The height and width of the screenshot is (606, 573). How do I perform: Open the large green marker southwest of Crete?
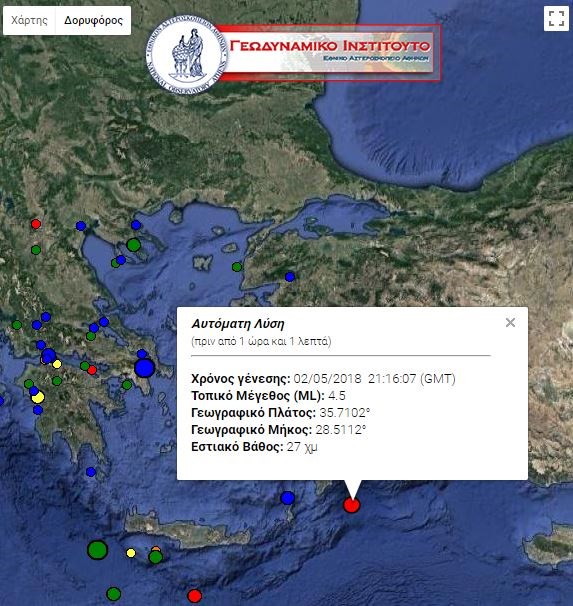pos(97,549)
